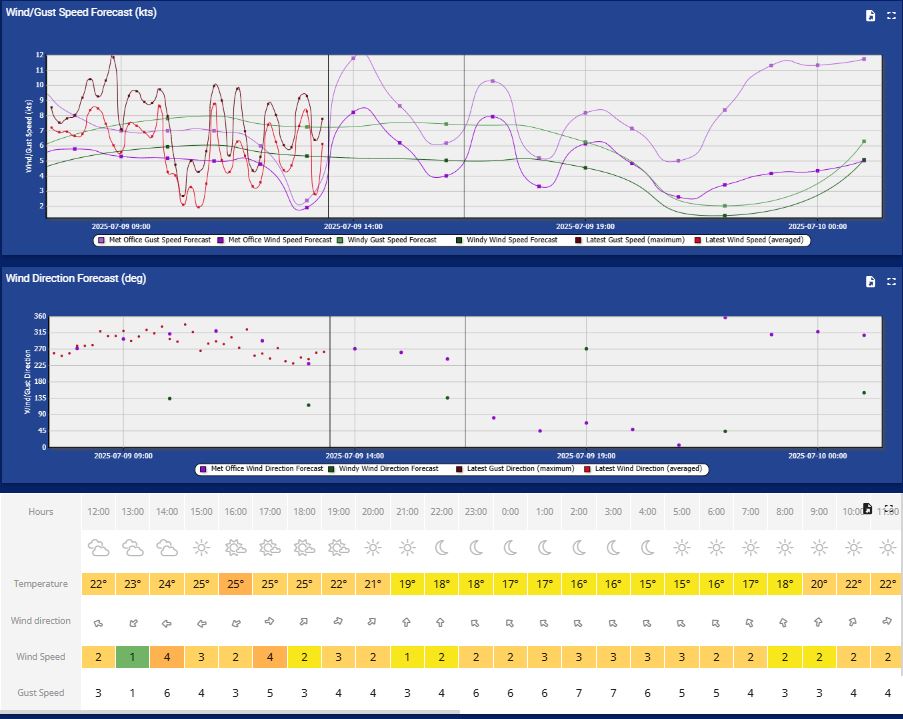903x719 pixels.
Task: Hide Met Office Wind Direction Forecast series
Action: point(267,468)
